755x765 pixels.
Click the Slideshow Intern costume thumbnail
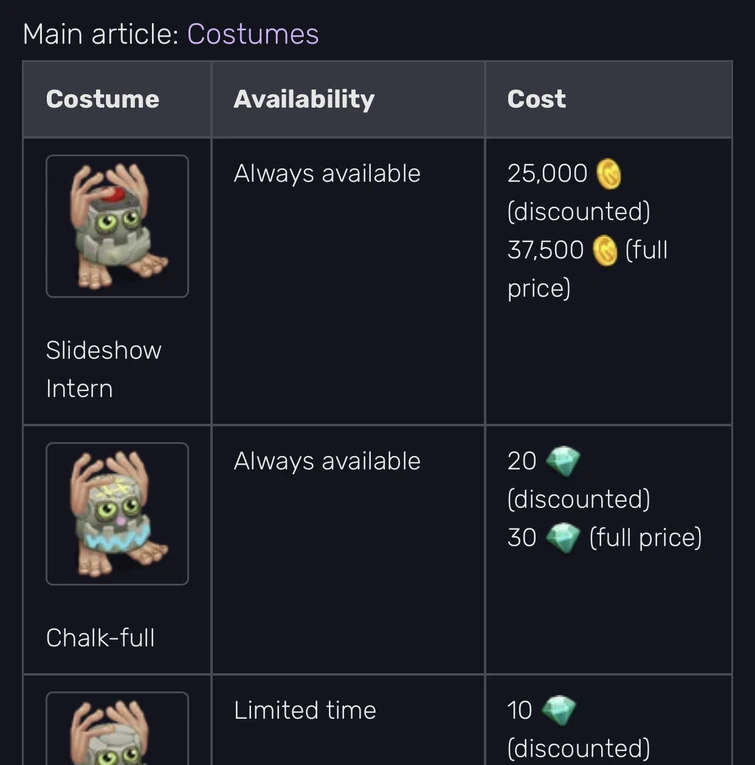point(117,226)
